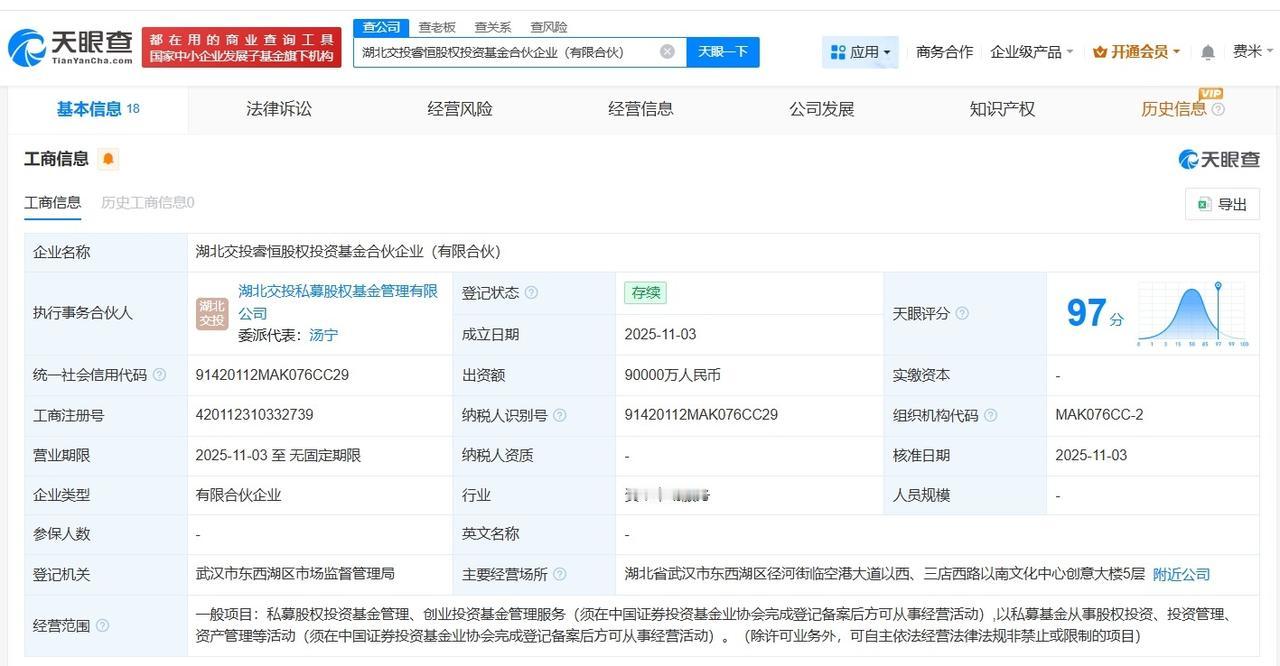Click the 成立日期 value 2025-11-03

660,334
